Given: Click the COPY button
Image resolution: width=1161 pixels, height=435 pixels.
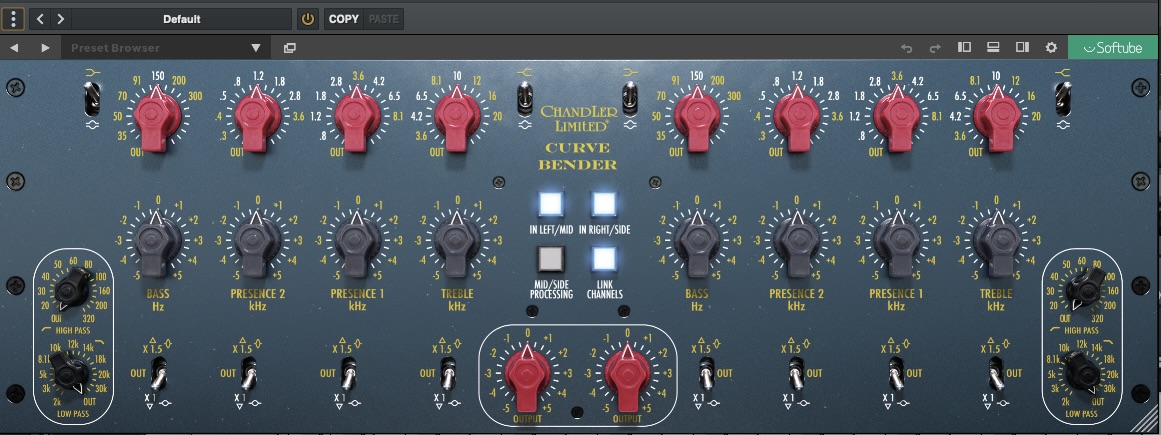Looking at the screenshot, I should point(343,19).
